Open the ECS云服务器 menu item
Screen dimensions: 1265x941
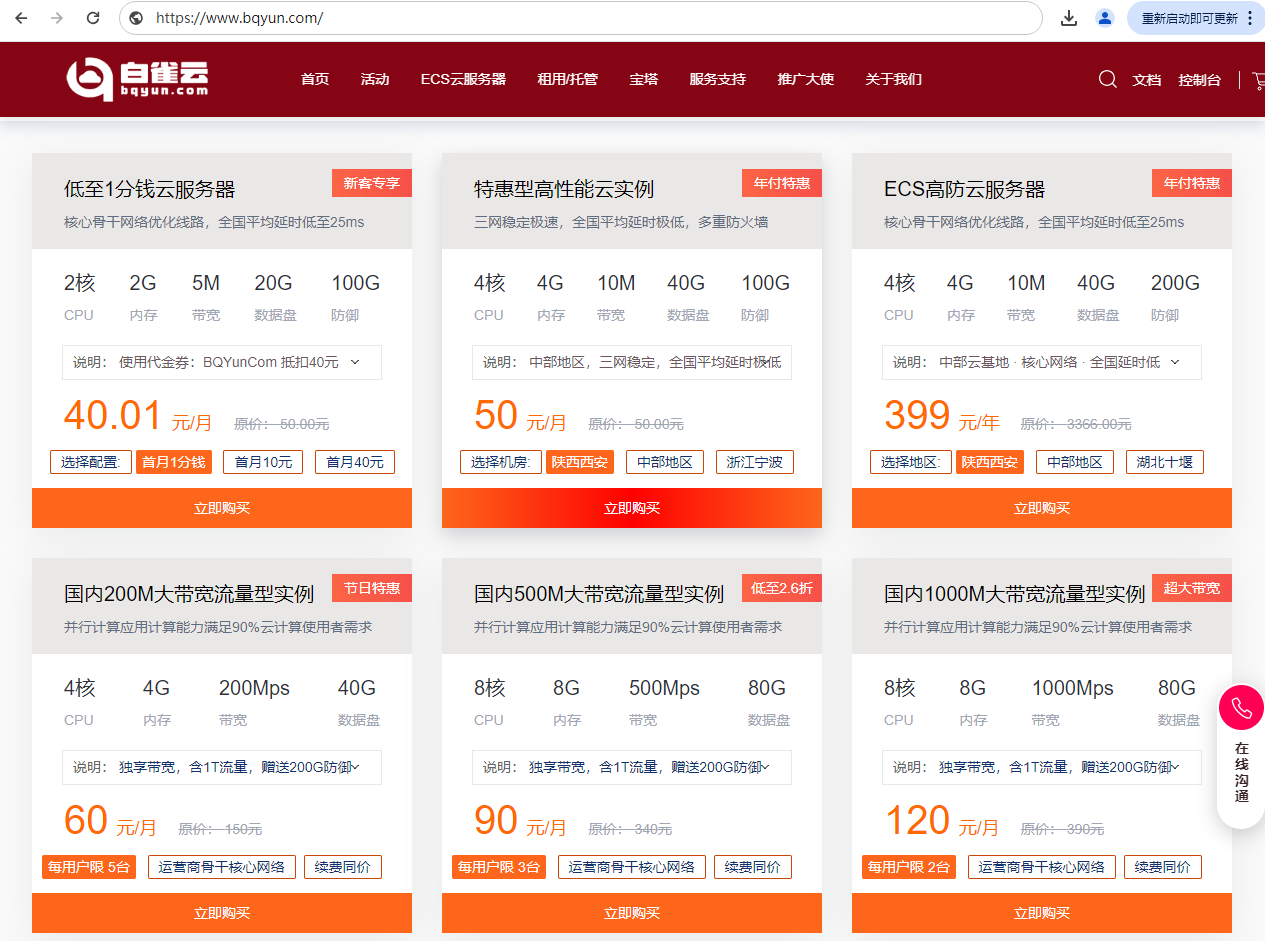click(463, 79)
